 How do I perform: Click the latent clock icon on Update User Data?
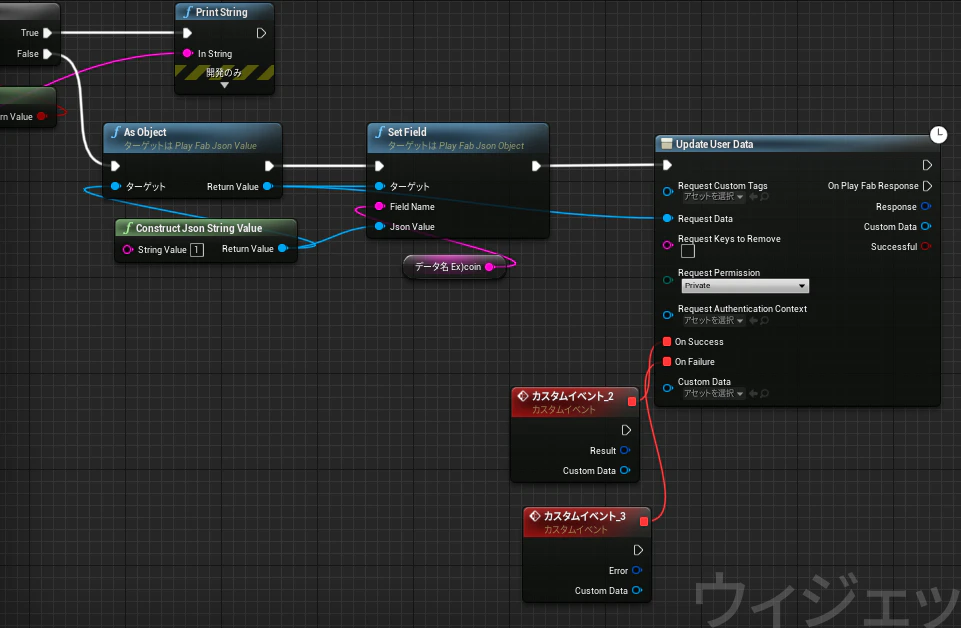pos(938,134)
